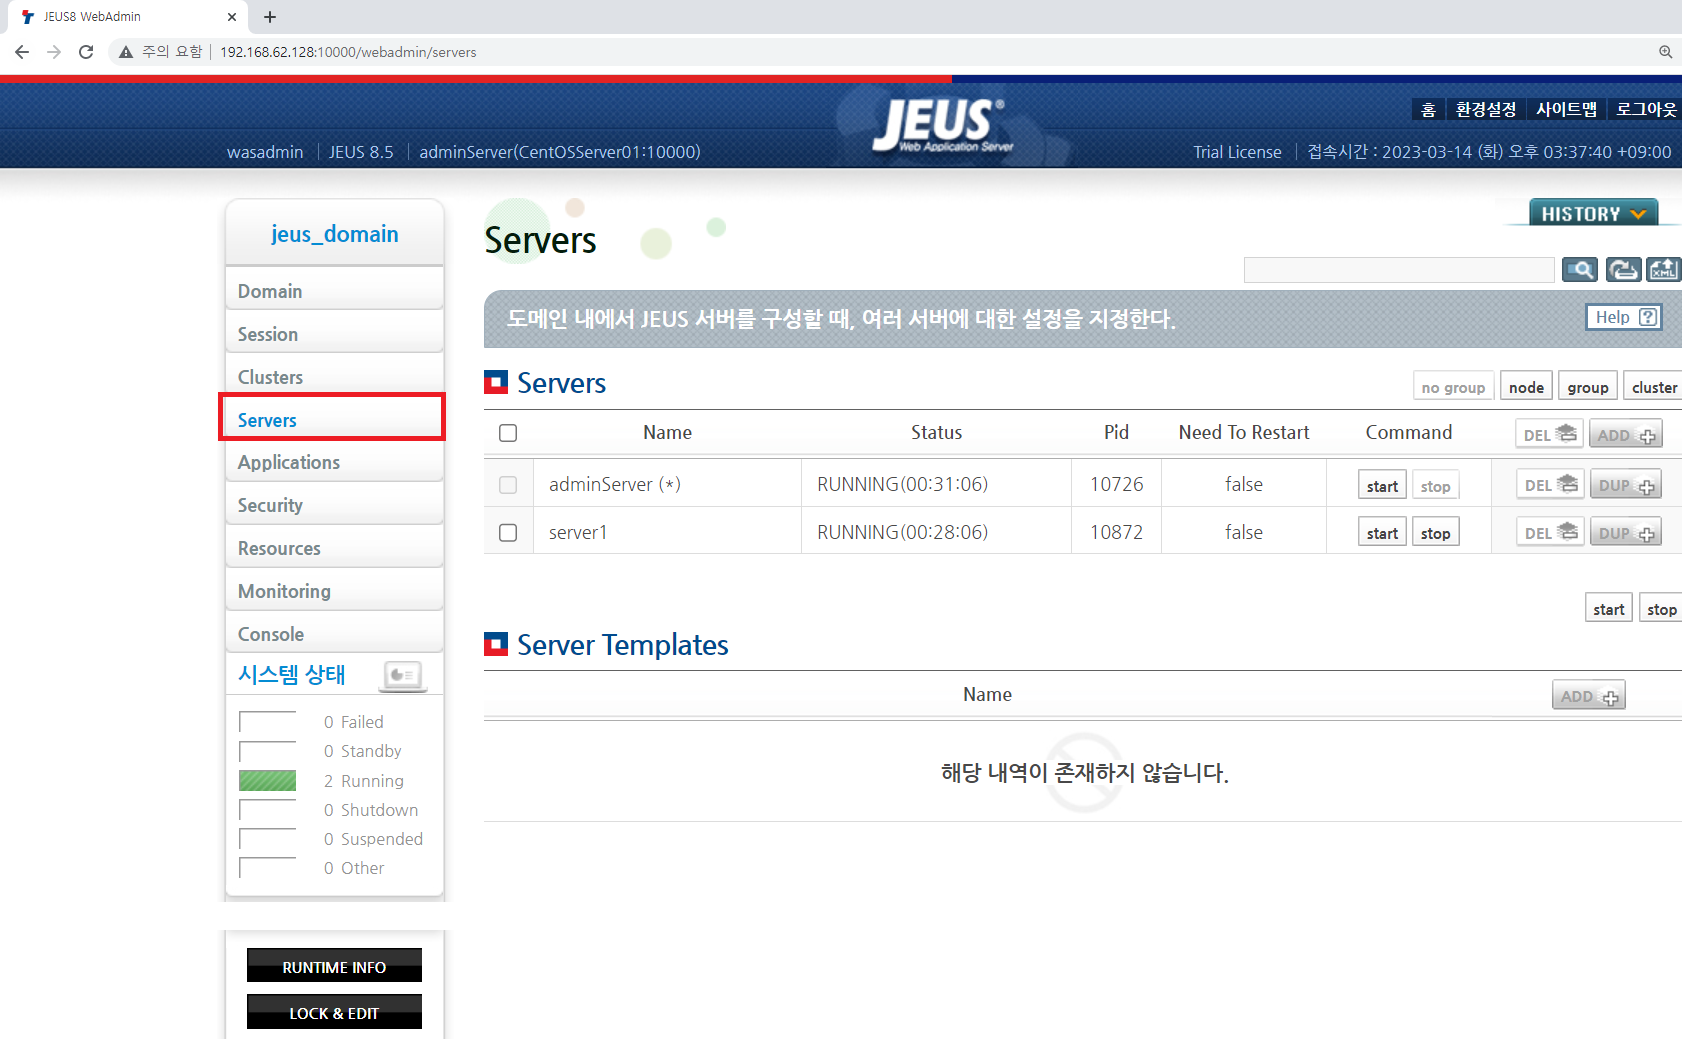1682x1041 pixels.
Task: Click the refresh icon beside search
Action: click(1623, 270)
